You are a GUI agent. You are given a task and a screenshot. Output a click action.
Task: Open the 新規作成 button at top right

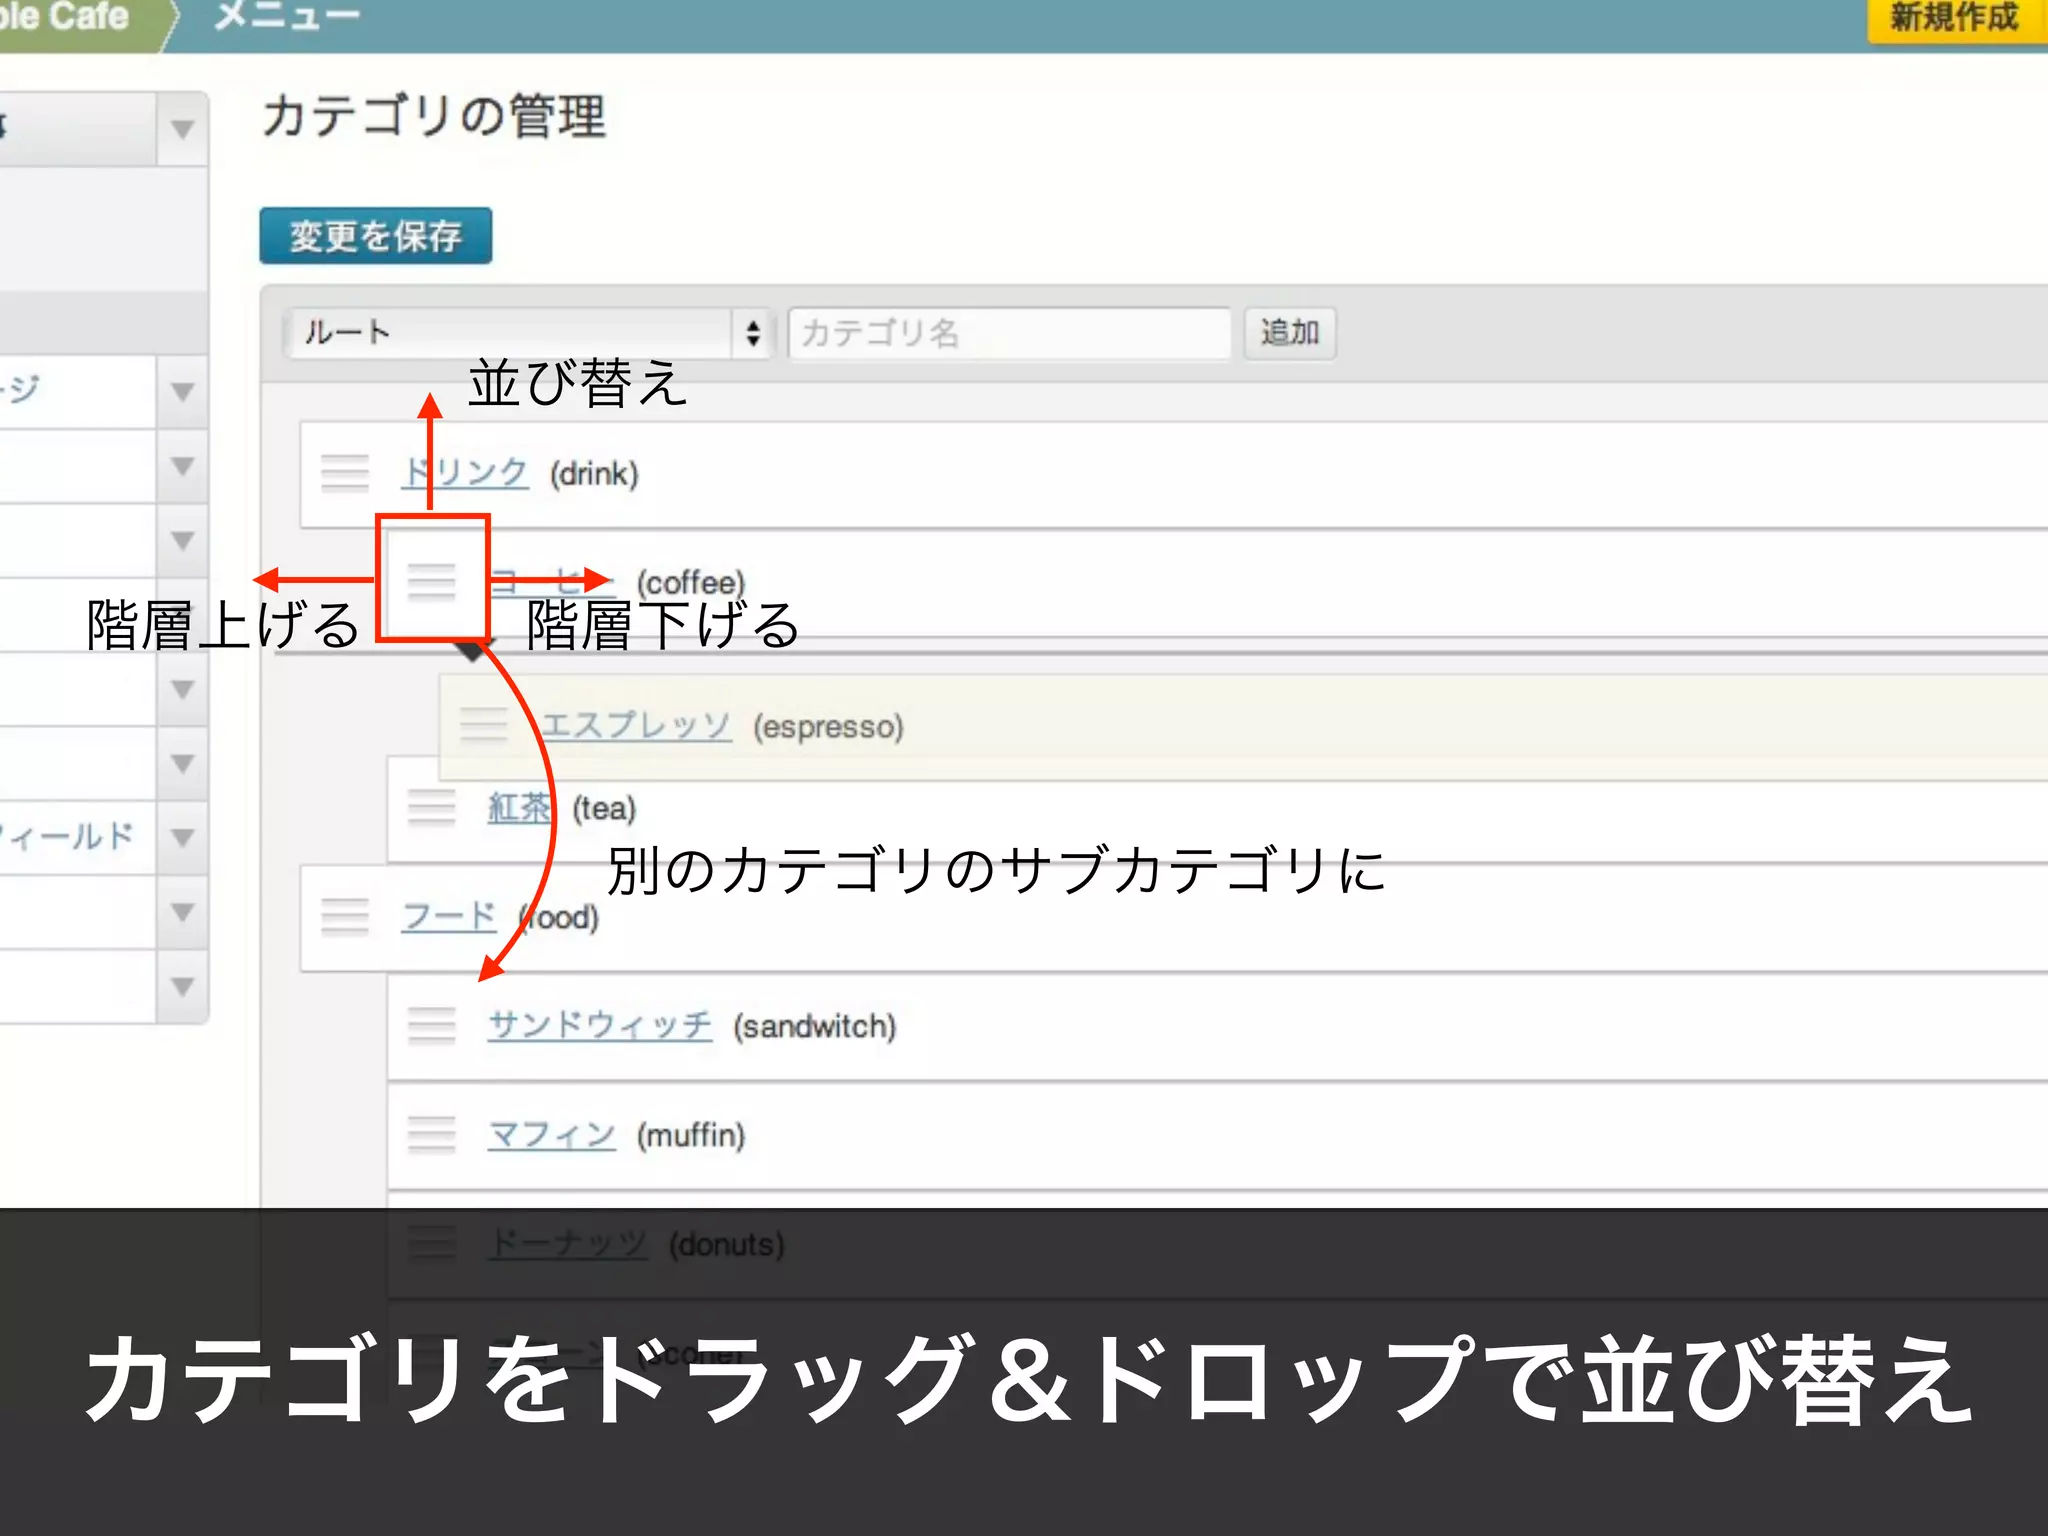tap(1953, 18)
